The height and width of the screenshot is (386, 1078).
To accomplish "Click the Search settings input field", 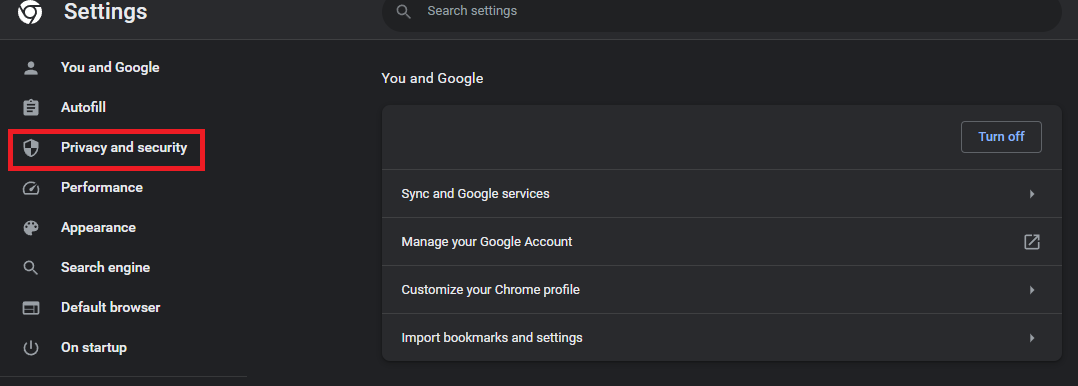I will (722, 12).
